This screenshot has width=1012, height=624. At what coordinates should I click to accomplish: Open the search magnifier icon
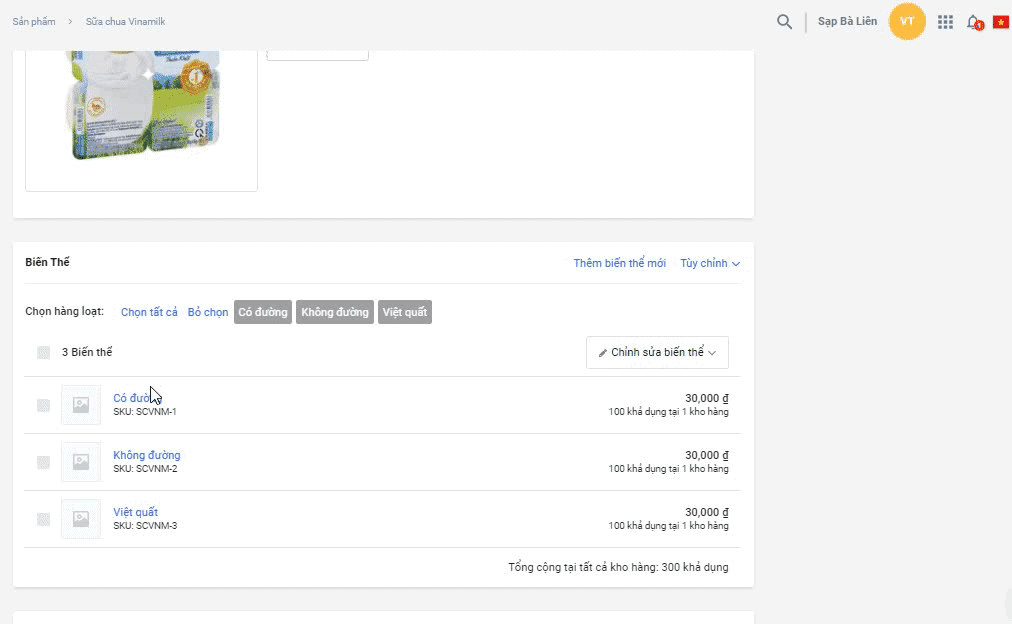coord(784,22)
